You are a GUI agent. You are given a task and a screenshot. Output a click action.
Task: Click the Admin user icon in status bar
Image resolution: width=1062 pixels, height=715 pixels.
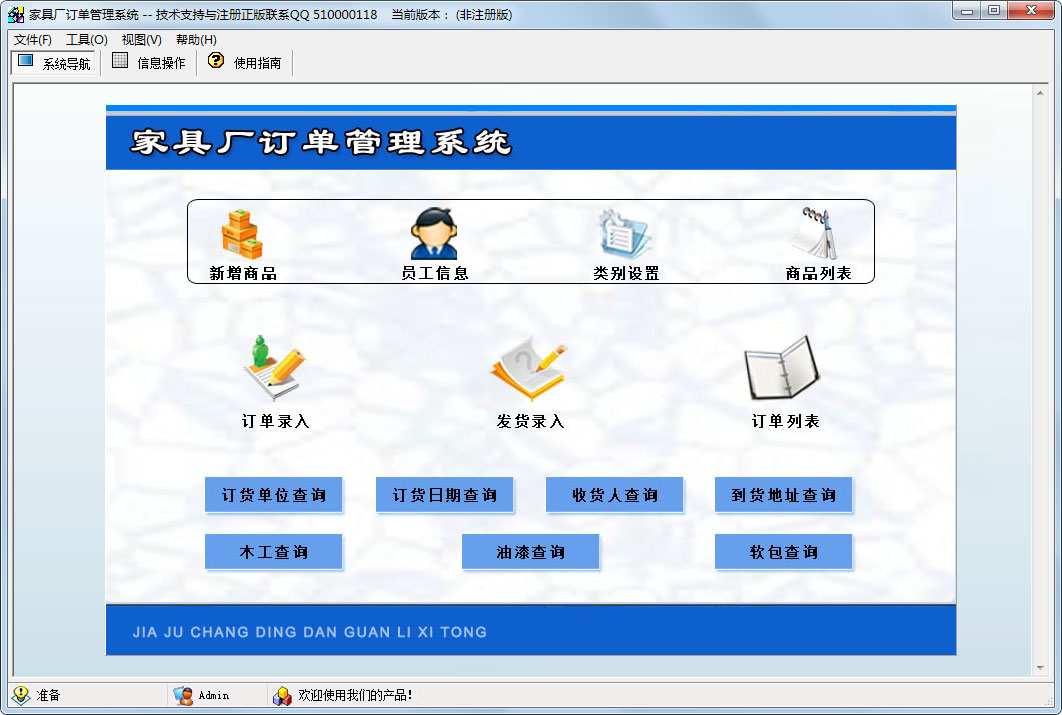tap(183, 695)
